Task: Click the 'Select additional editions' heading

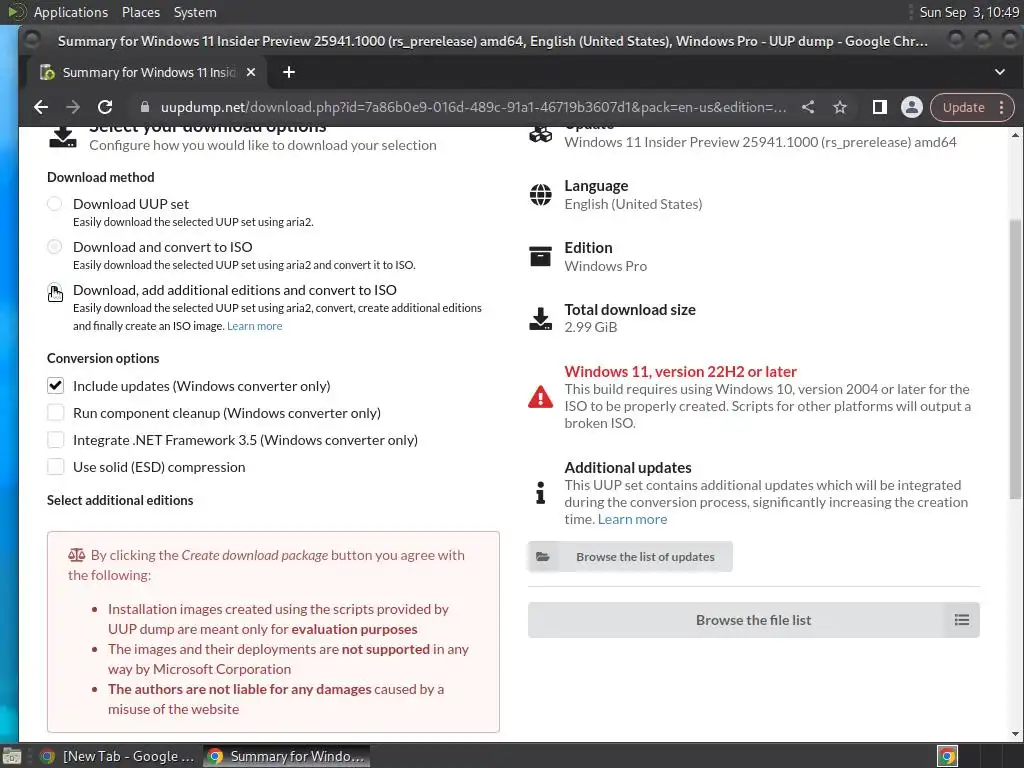Action: point(120,500)
